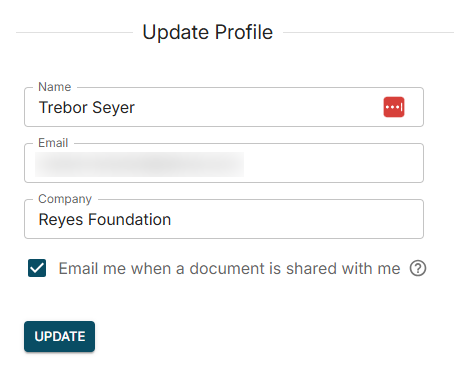Focus the Name input field
454x377 pixels.
click(x=224, y=107)
